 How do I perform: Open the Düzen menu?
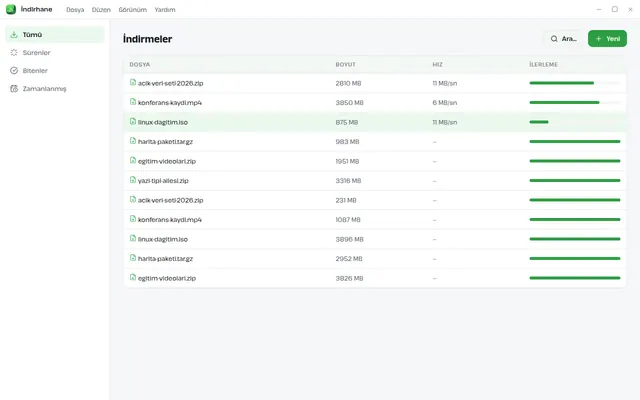tap(101, 10)
